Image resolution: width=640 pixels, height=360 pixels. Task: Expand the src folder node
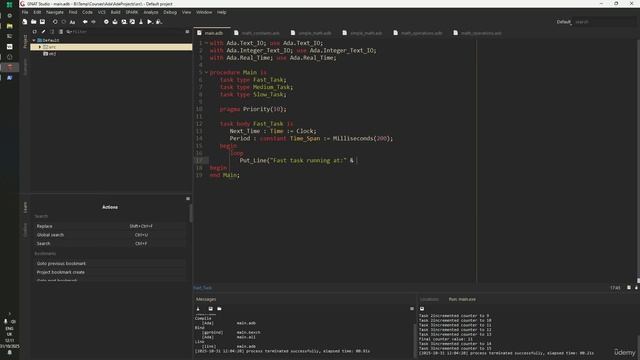click(40, 47)
